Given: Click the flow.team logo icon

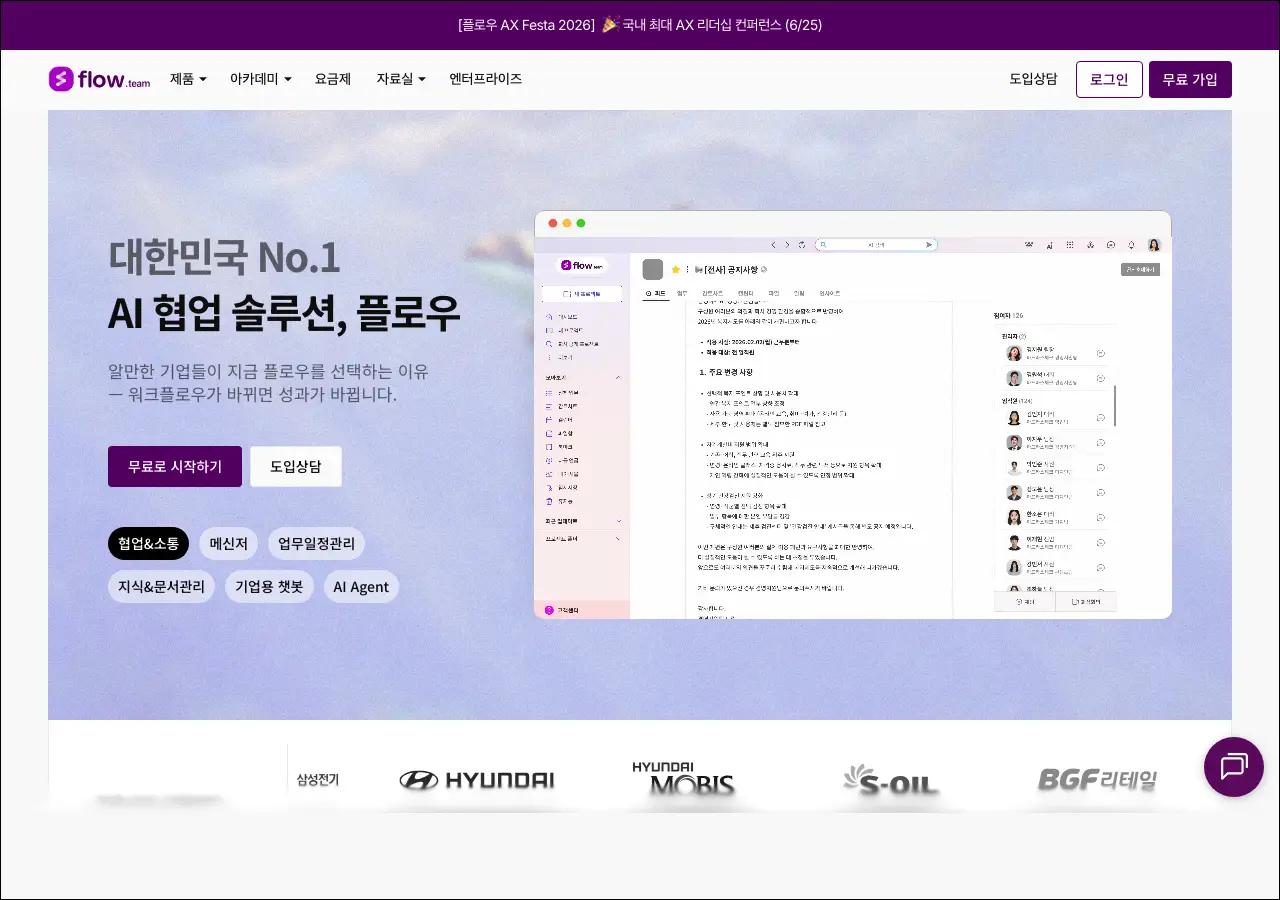Looking at the screenshot, I should (61, 79).
